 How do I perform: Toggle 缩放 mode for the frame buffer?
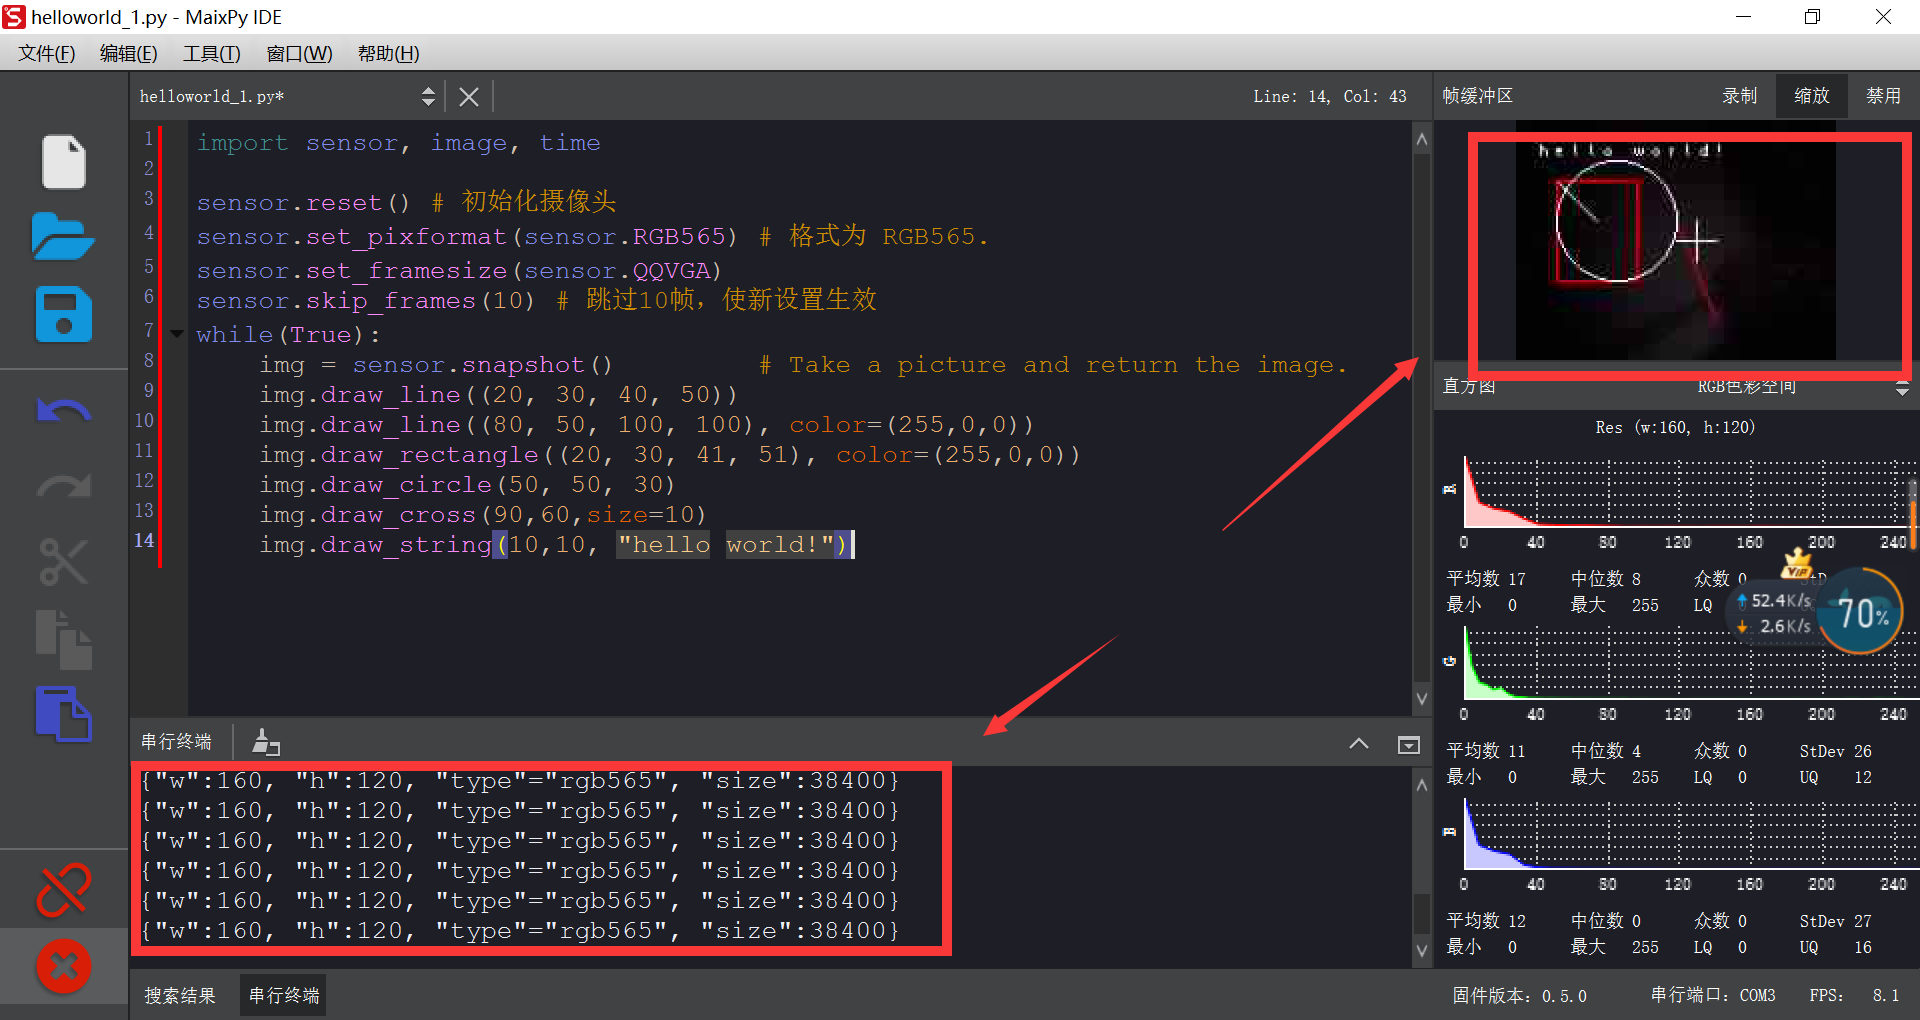[x=1810, y=95]
